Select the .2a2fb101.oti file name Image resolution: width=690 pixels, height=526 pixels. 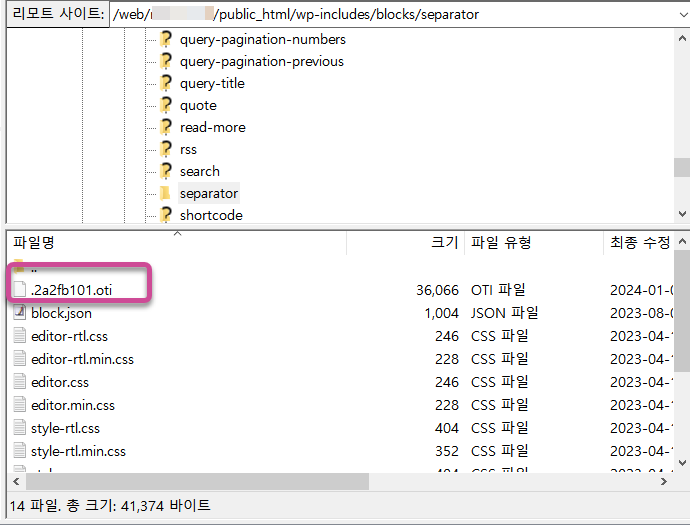coord(71,290)
